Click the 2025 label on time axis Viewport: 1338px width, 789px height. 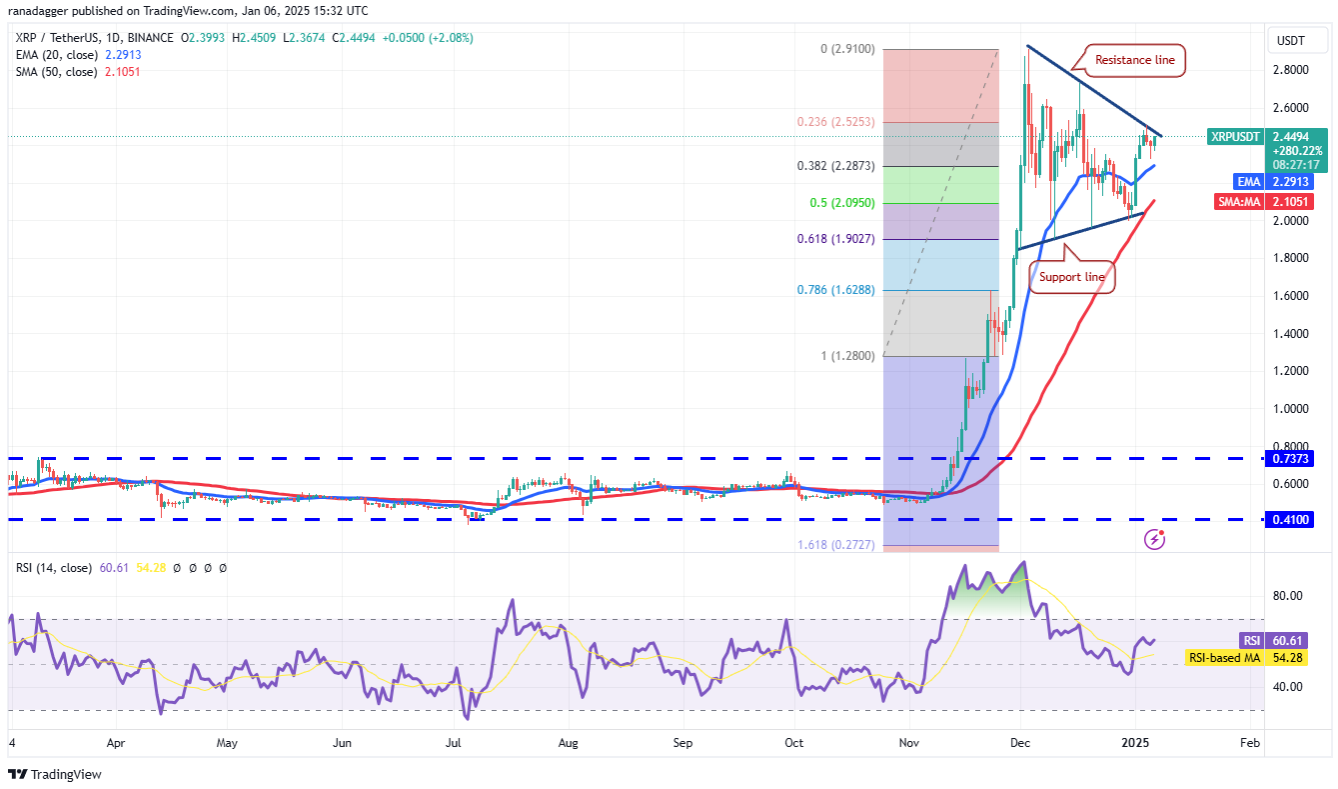coord(1134,744)
